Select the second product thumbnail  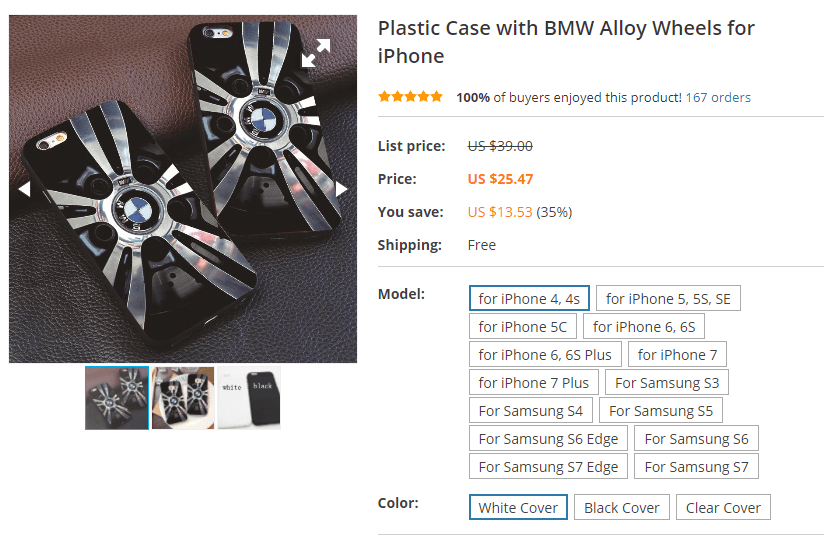pos(183,398)
